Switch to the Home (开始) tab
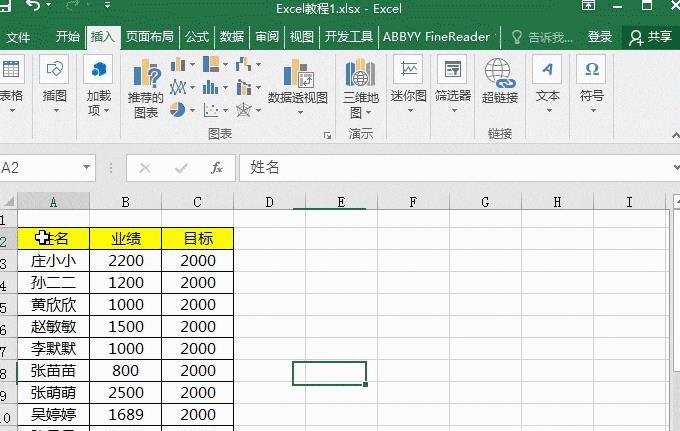 [x=68, y=36]
